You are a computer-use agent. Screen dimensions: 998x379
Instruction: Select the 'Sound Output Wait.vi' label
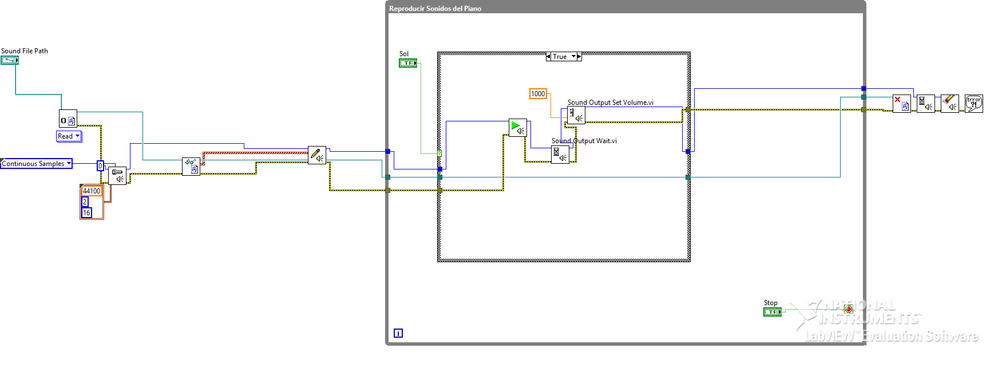click(x=584, y=141)
